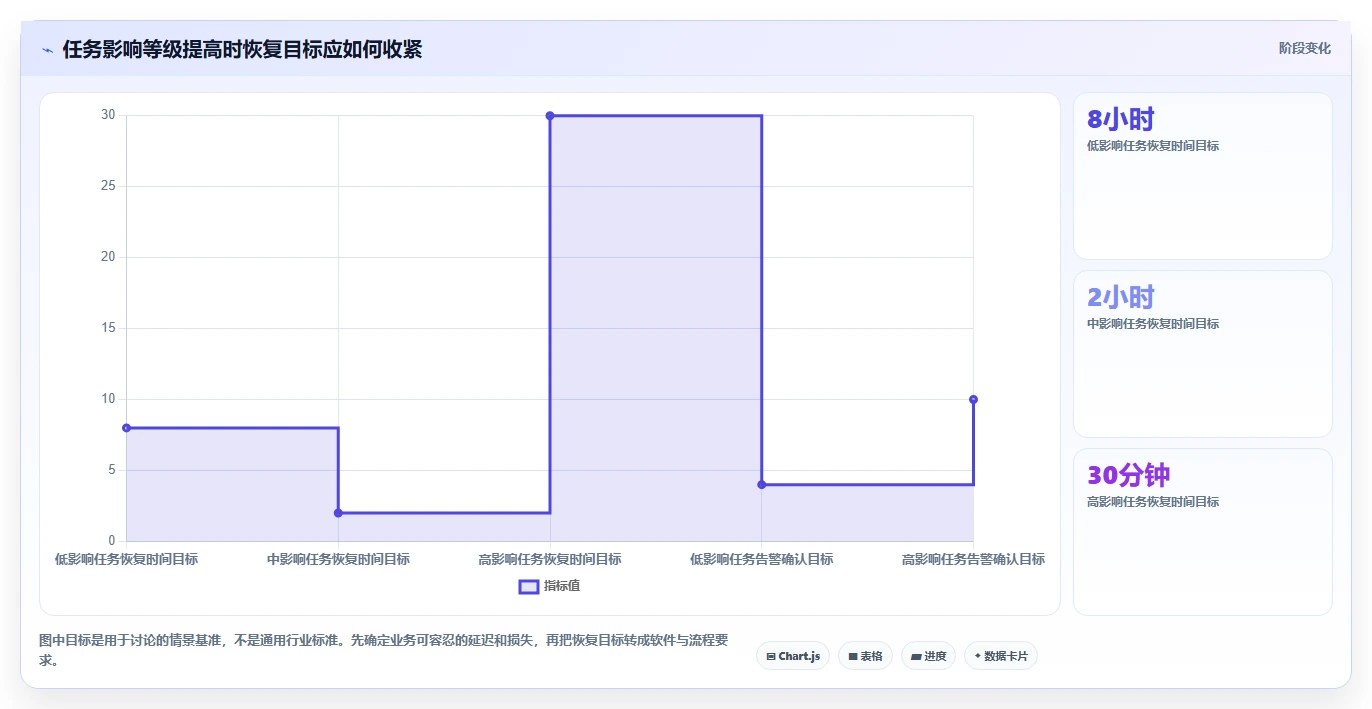Open the 8小时 data card
This screenshot has height=709, width=1372.
point(1202,176)
